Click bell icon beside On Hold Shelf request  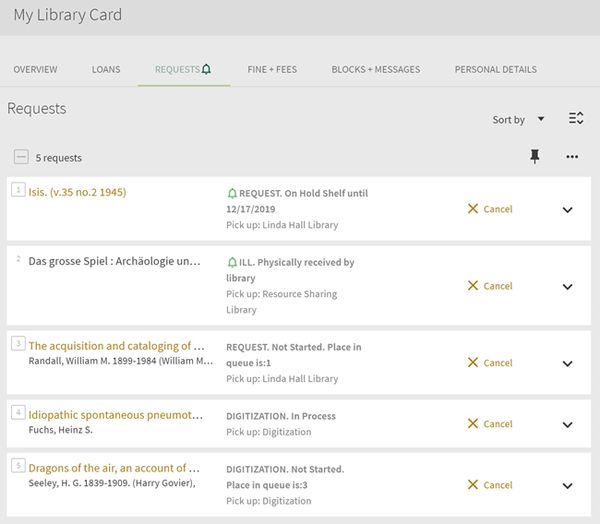(233, 193)
